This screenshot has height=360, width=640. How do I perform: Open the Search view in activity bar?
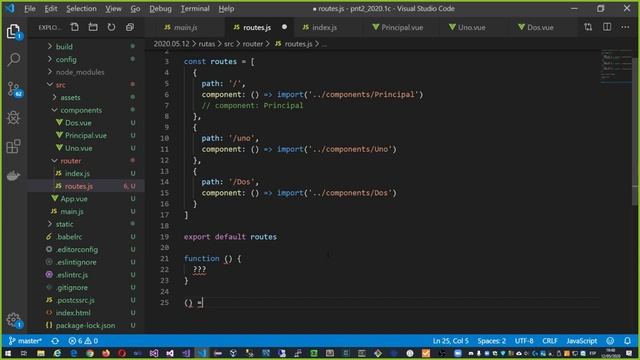13,60
